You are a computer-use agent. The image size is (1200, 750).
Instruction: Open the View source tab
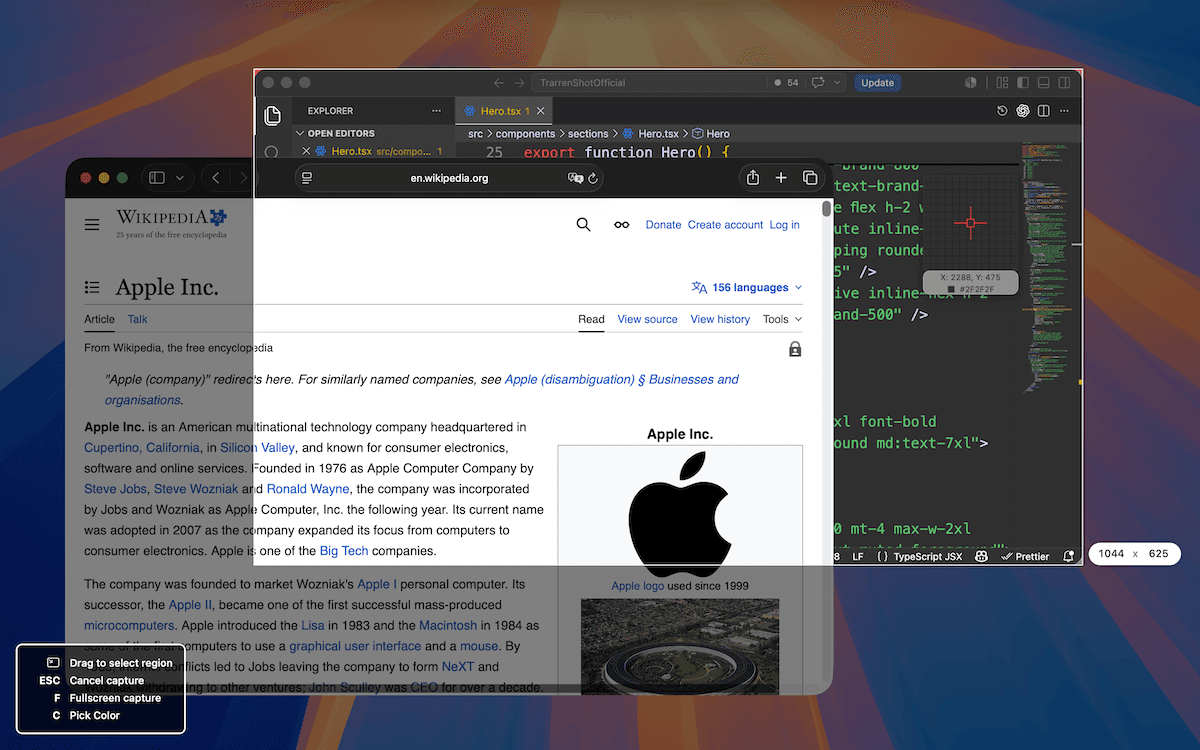coord(647,319)
